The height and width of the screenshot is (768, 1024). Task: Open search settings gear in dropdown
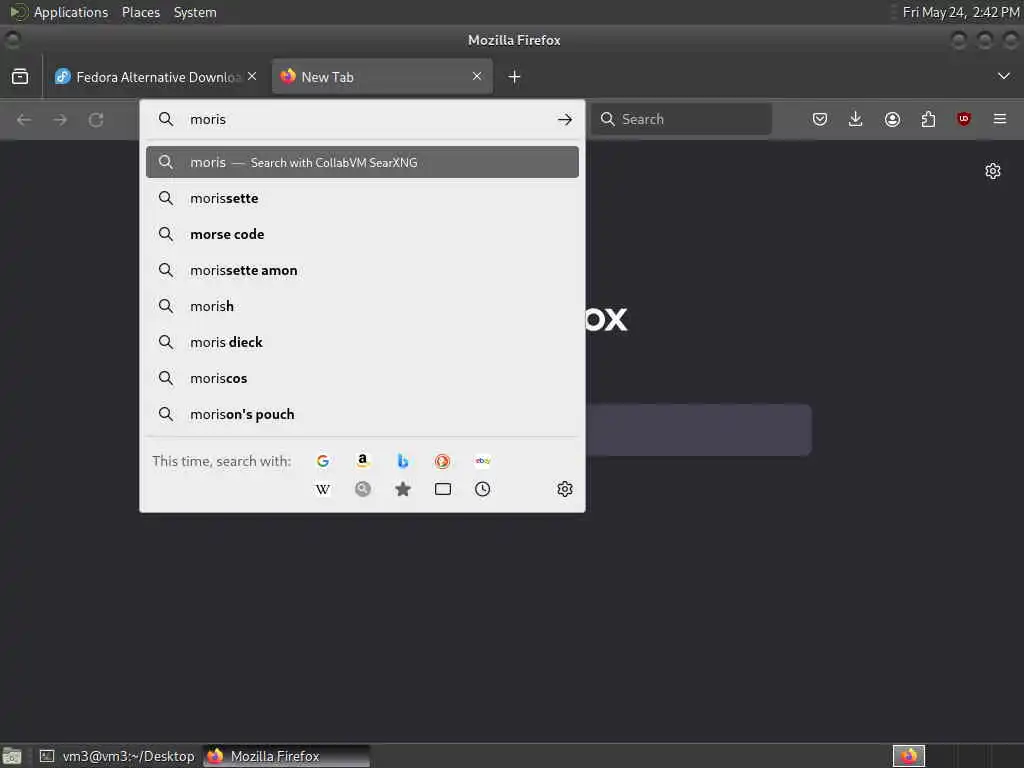point(565,489)
